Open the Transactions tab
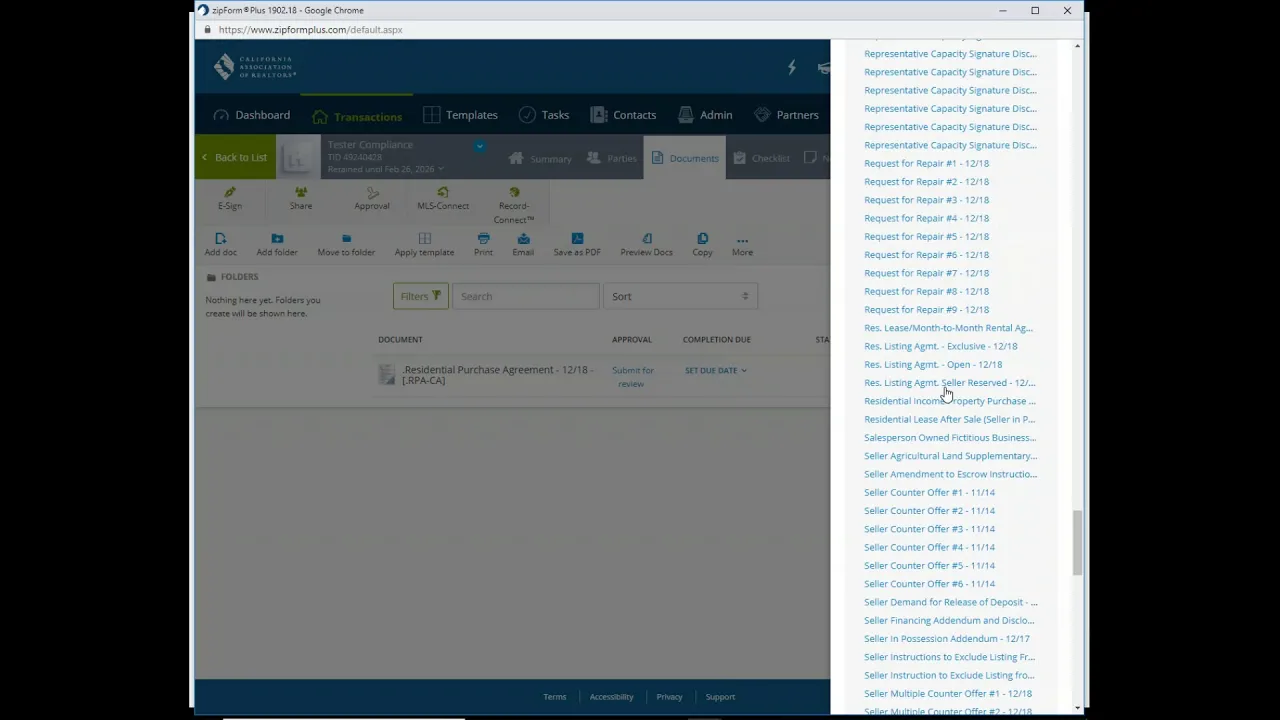1280x720 pixels. 357,116
